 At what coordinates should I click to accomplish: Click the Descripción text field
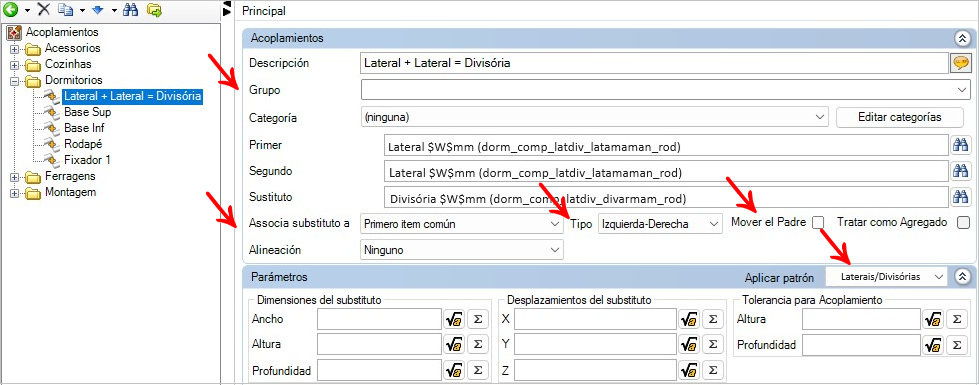[655, 63]
